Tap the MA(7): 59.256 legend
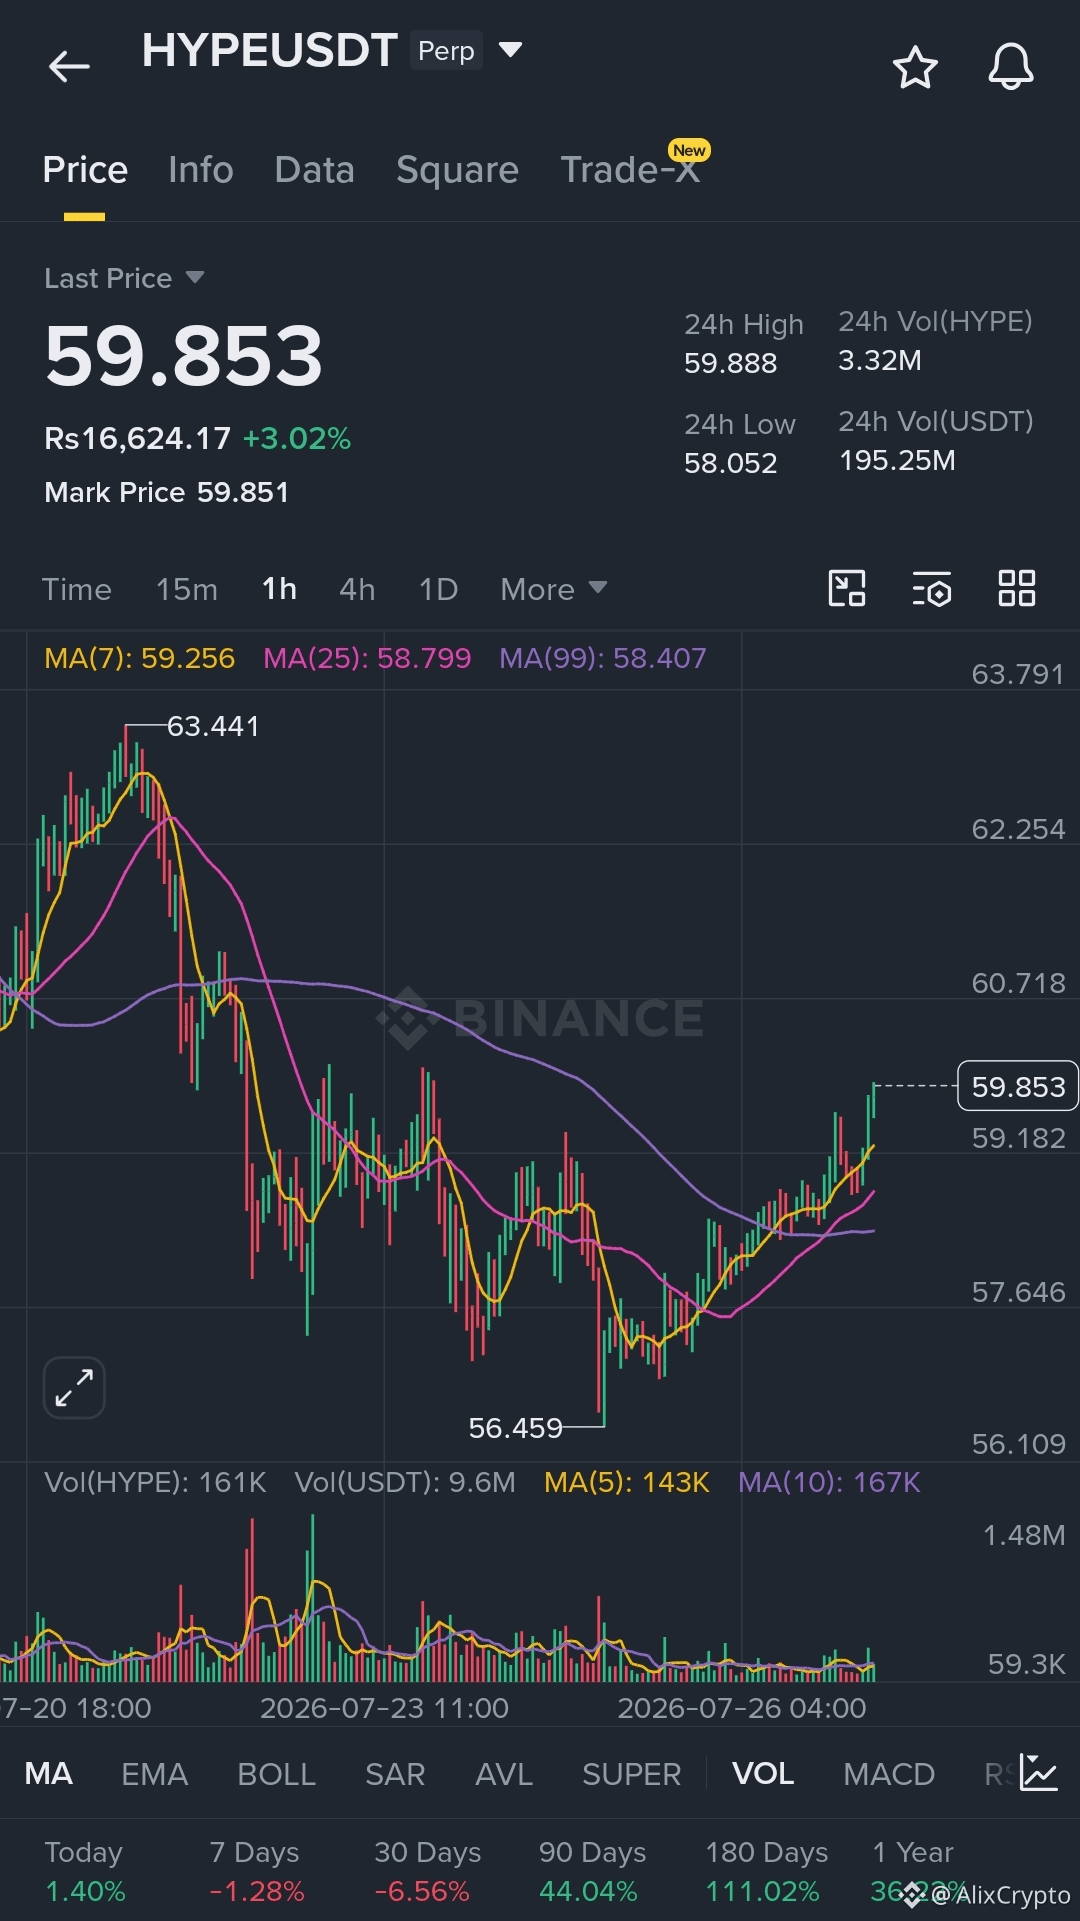This screenshot has height=1921, width=1080. [139, 658]
